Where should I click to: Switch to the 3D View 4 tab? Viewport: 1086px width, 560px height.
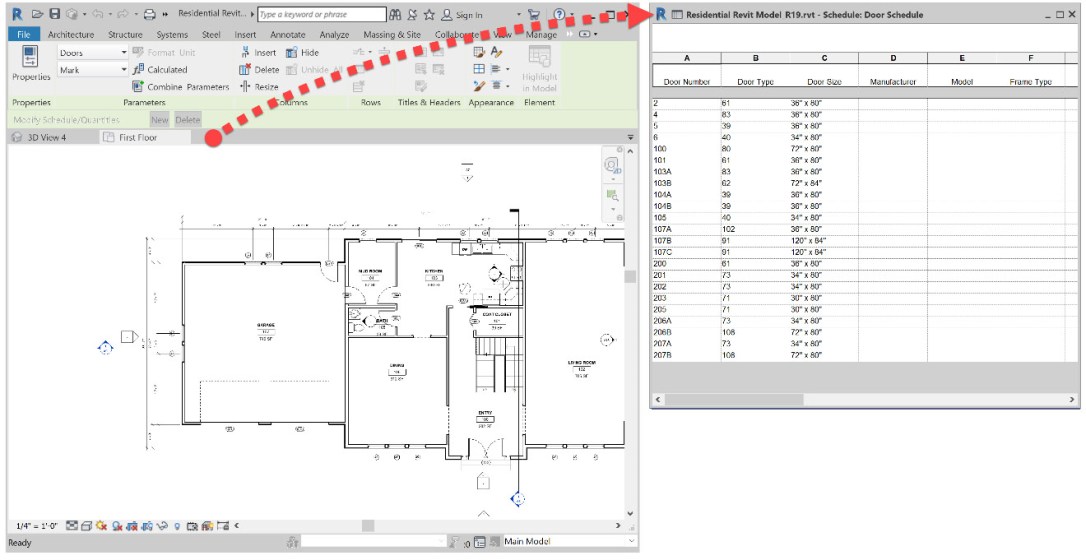(x=46, y=137)
